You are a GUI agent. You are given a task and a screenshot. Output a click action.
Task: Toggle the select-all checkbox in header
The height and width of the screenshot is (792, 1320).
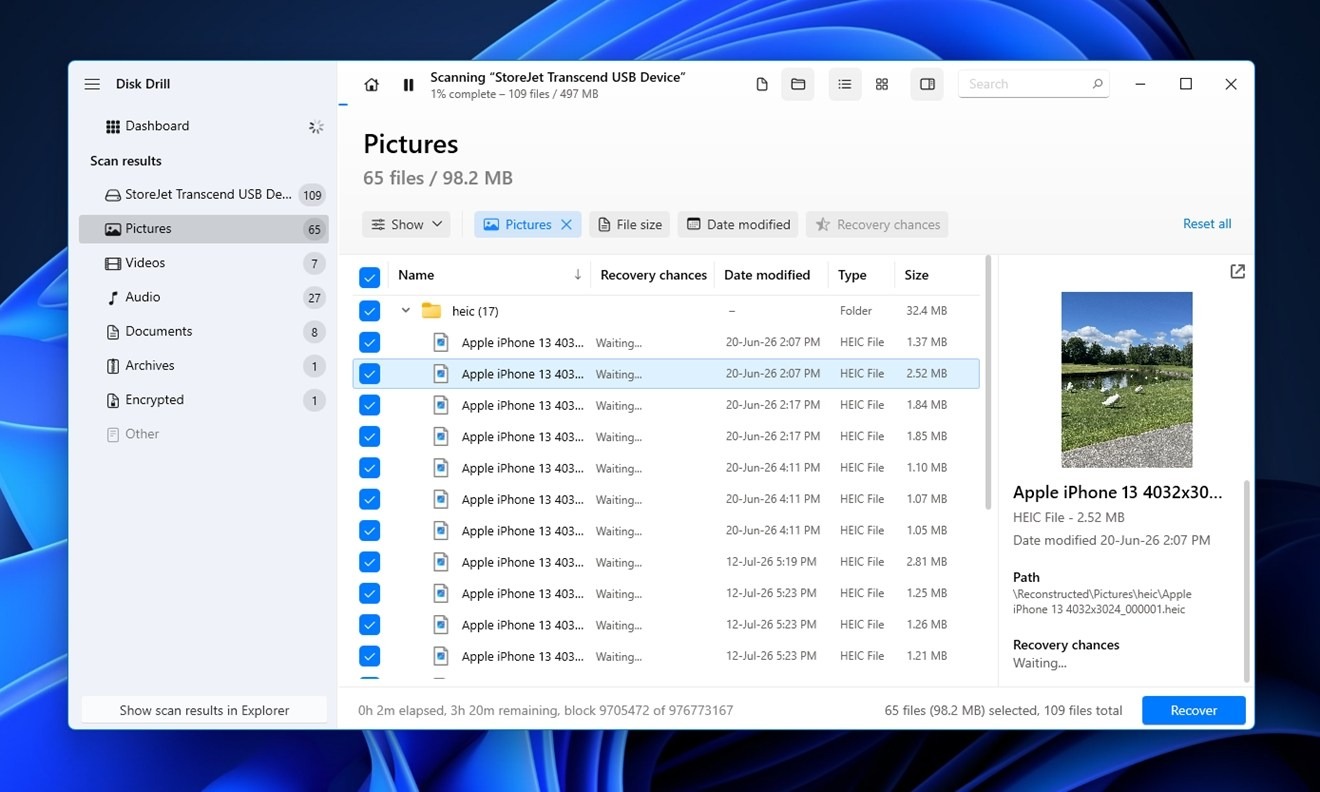[369, 277]
